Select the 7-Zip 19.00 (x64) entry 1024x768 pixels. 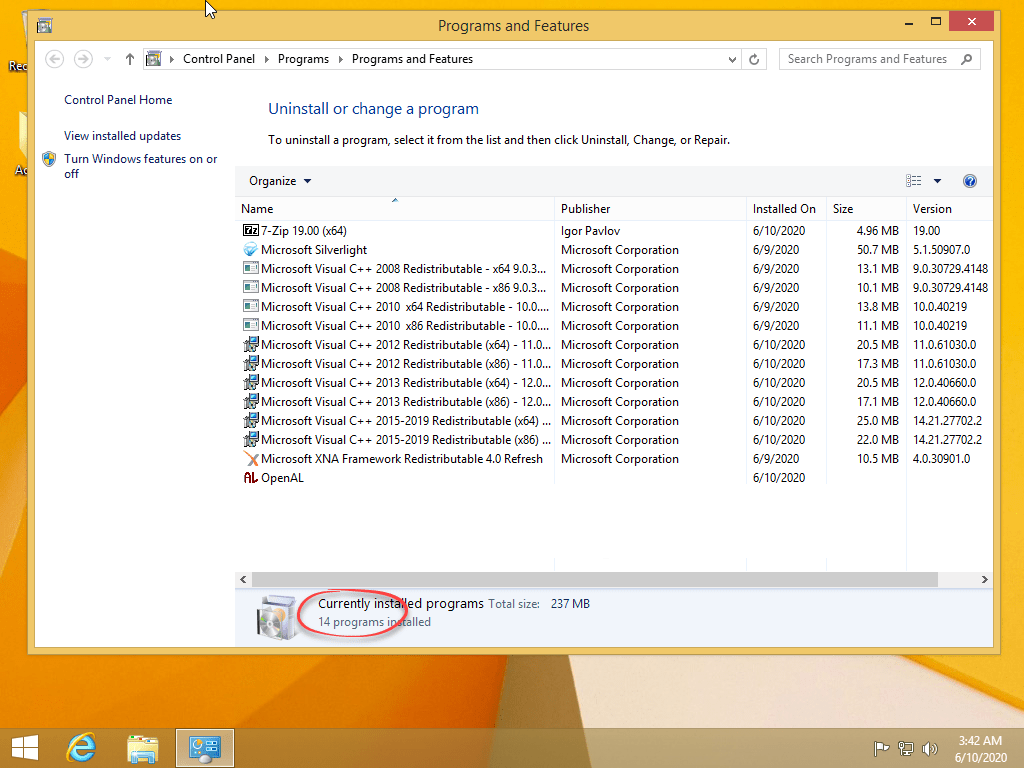coord(304,231)
